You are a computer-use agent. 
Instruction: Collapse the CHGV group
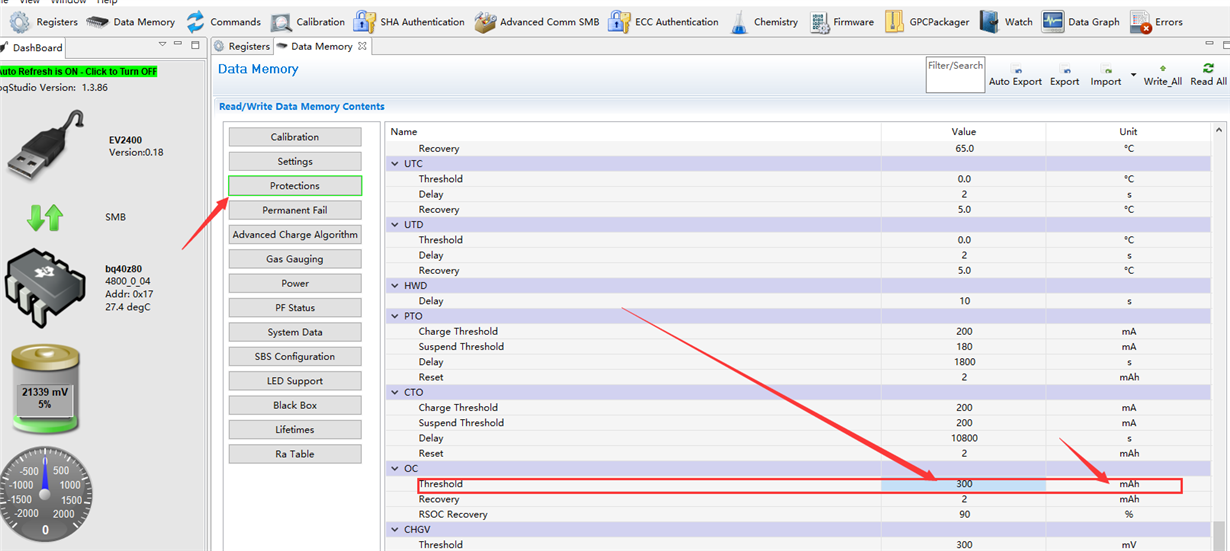pyautogui.click(x=394, y=529)
